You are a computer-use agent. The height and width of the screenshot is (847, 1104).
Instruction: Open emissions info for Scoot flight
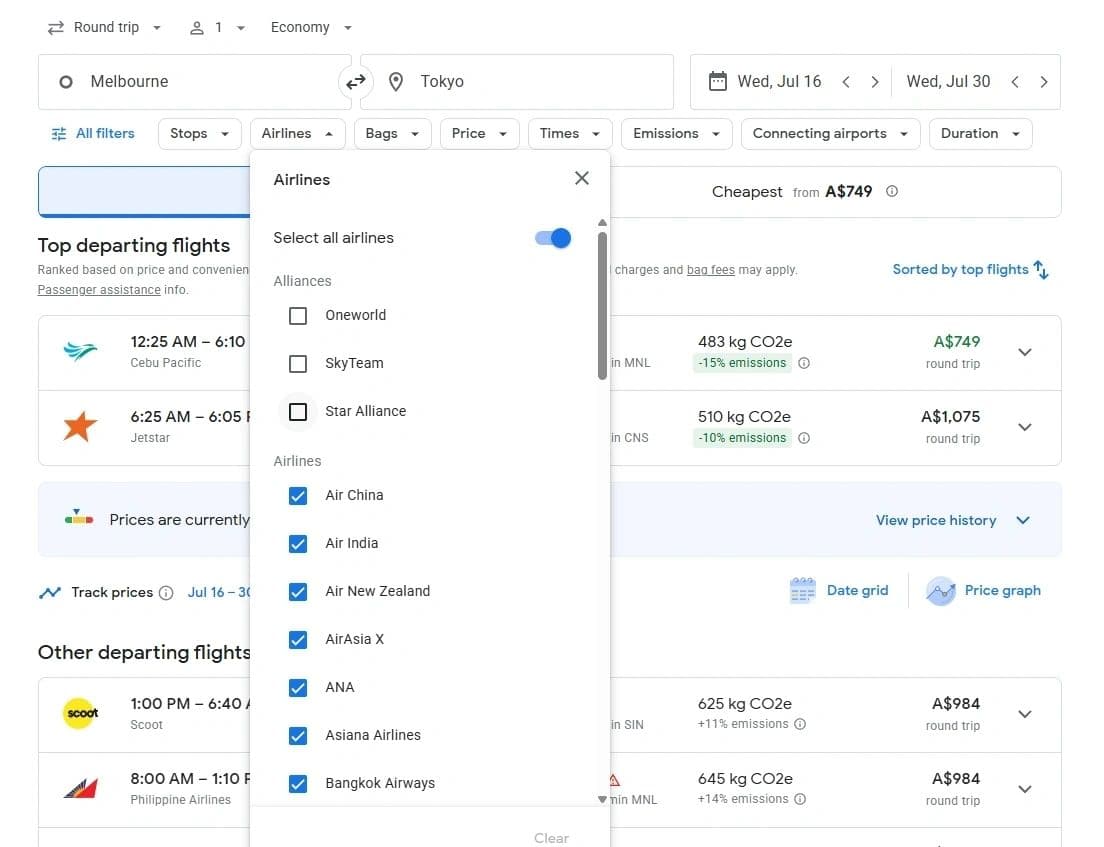tap(800, 724)
